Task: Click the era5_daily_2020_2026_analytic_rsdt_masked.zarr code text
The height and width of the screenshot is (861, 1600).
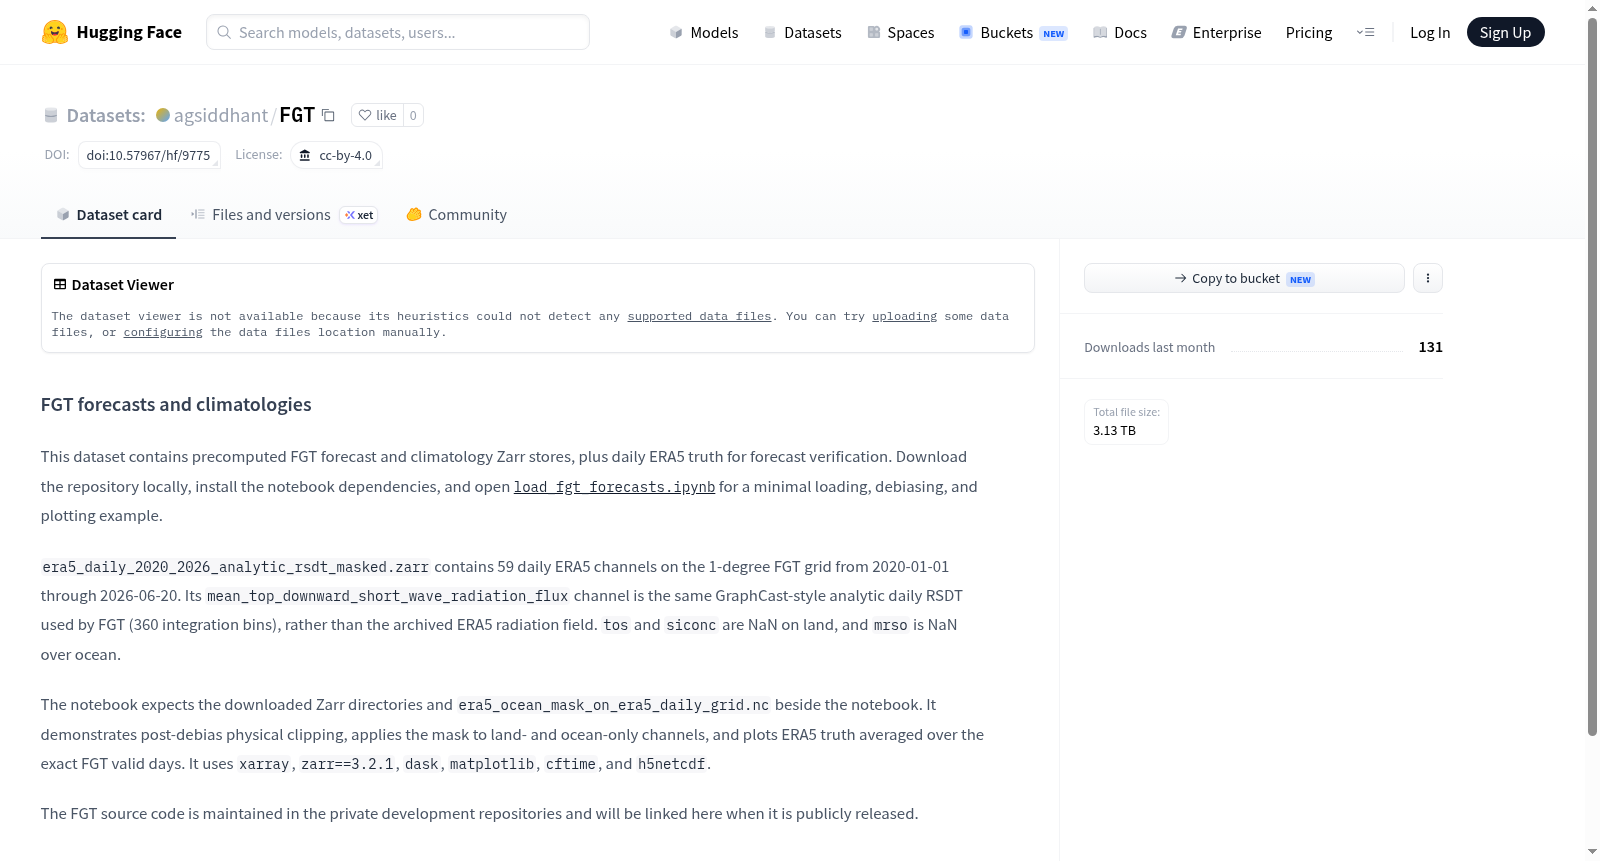Action: pos(235,567)
